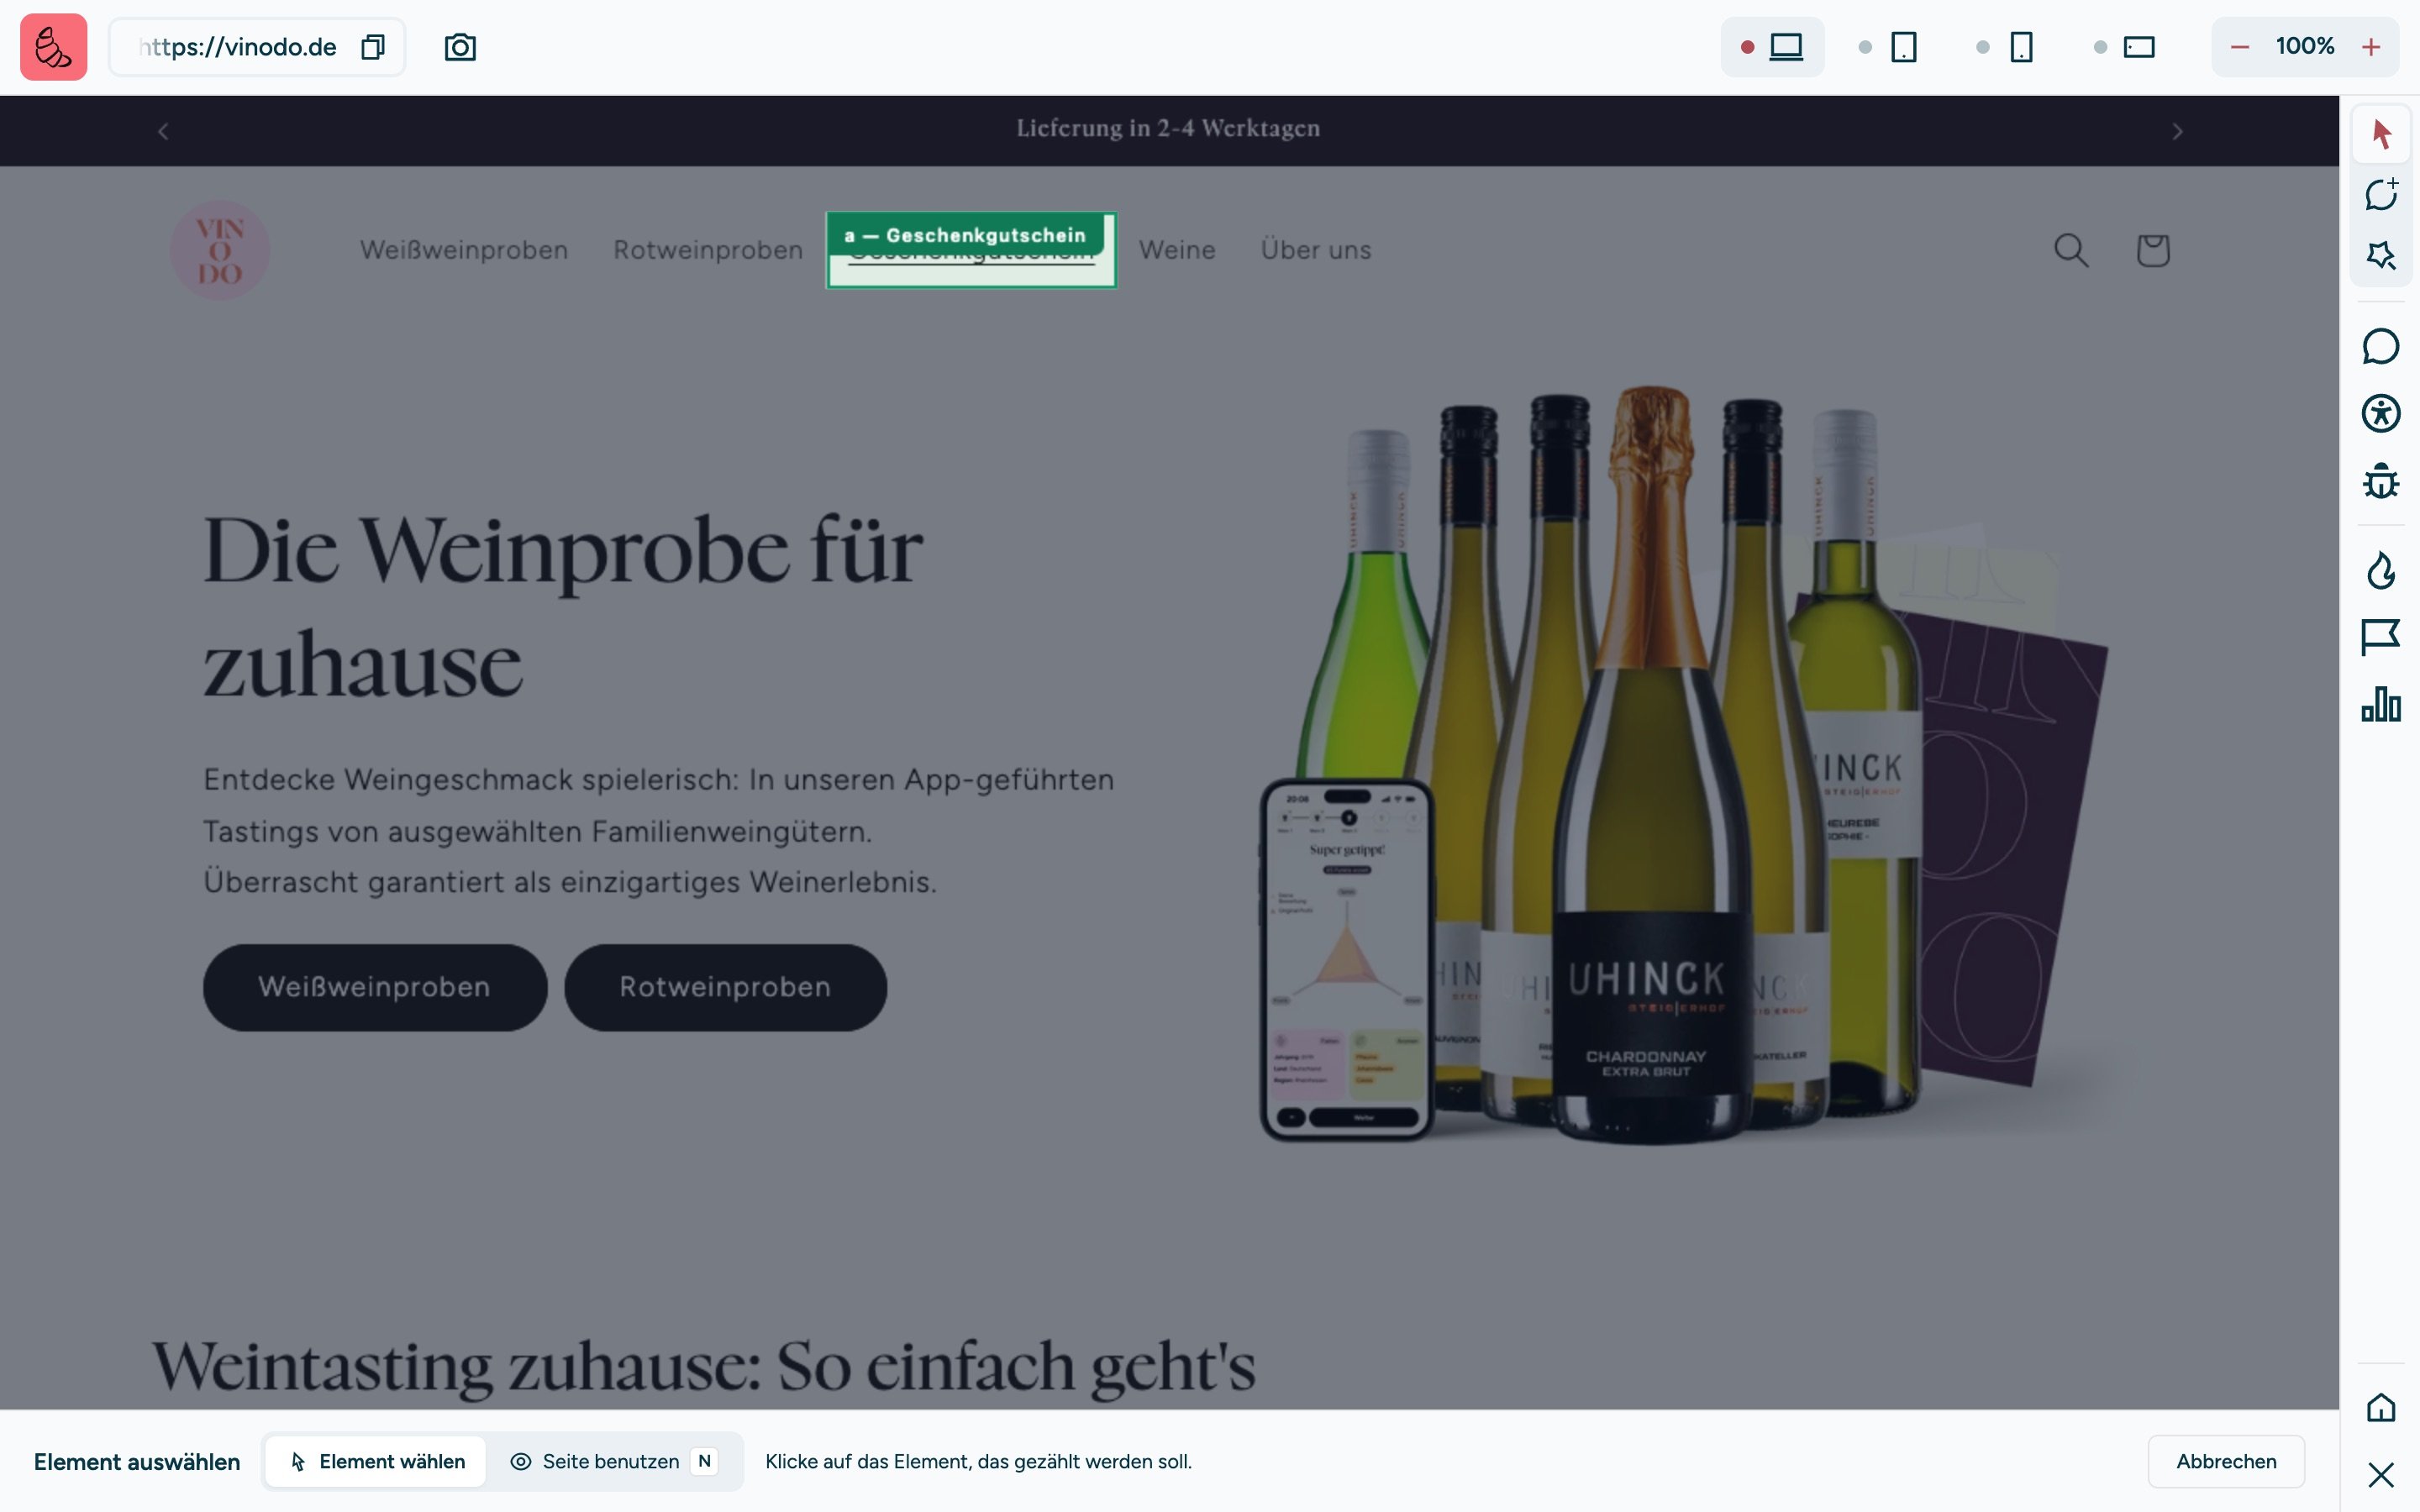Viewport: 2420px width, 1512px height.
Task: Decrease zoom with the minus button
Action: pyautogui.click(x=2240, y=47)
